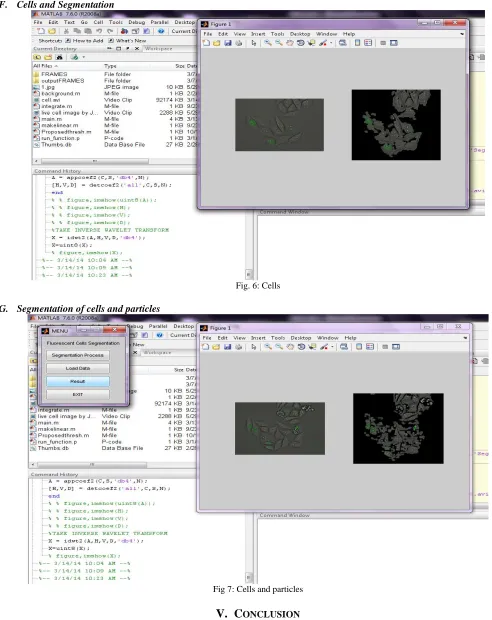Click Insert Colorbar icon in Fig. 6 figure toolbar
The width and height of the screenshot is (492, 620).
[358, 43]
